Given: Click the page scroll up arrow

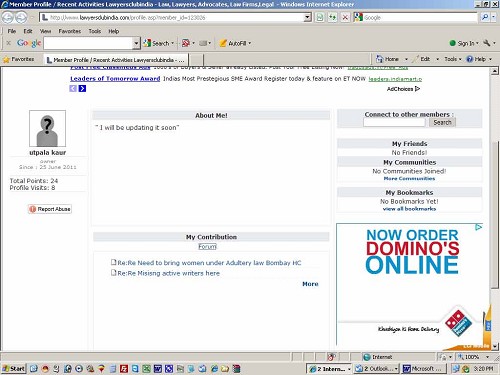Looking at the screenshot, I should pos(495,71).
